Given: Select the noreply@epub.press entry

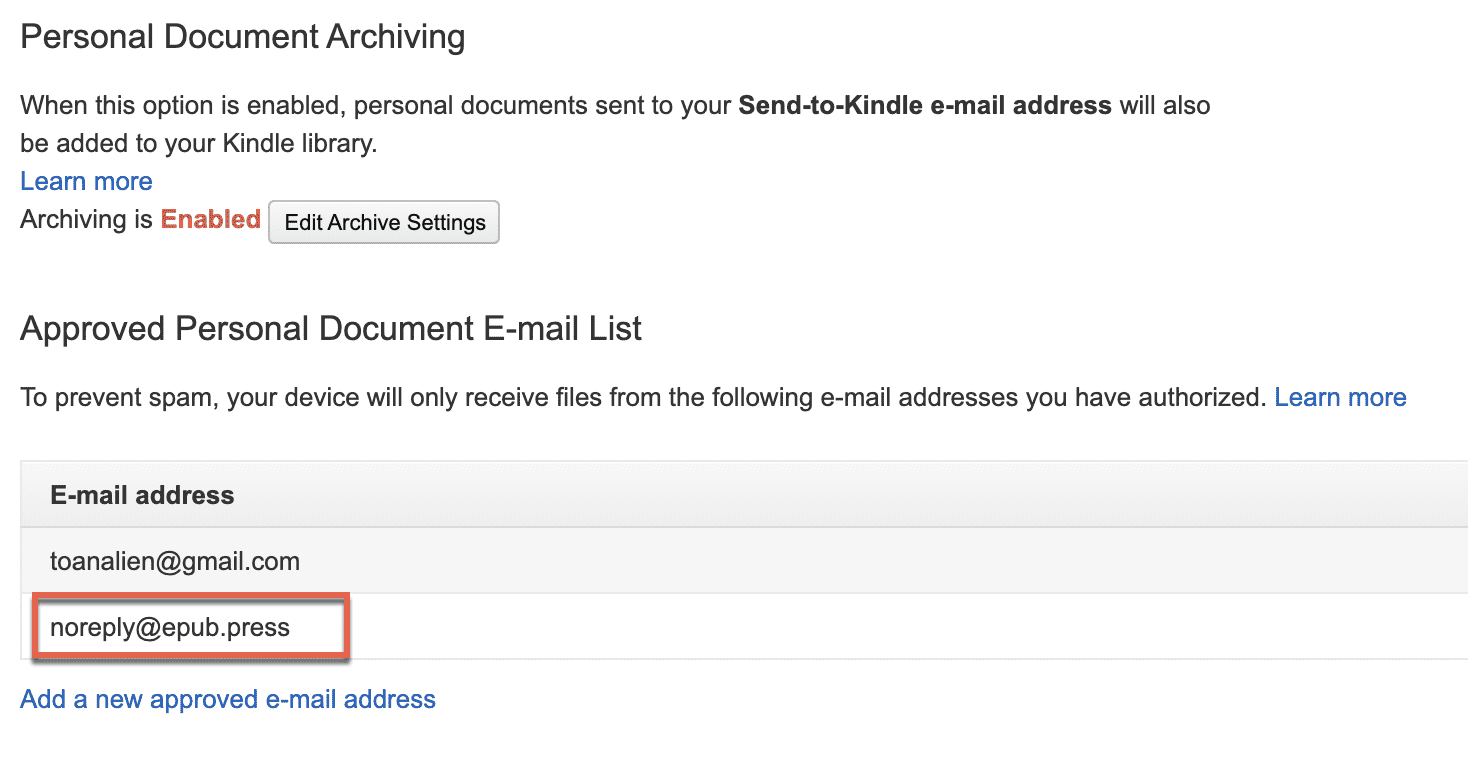Looking at the screenshot, I should click(170, 627).
